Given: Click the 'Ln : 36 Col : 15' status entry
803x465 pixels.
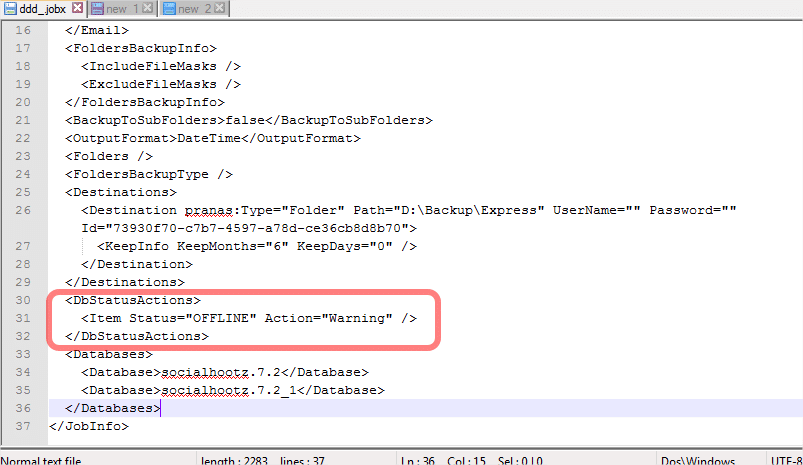Looking at the screenshot, I should 443,460.
